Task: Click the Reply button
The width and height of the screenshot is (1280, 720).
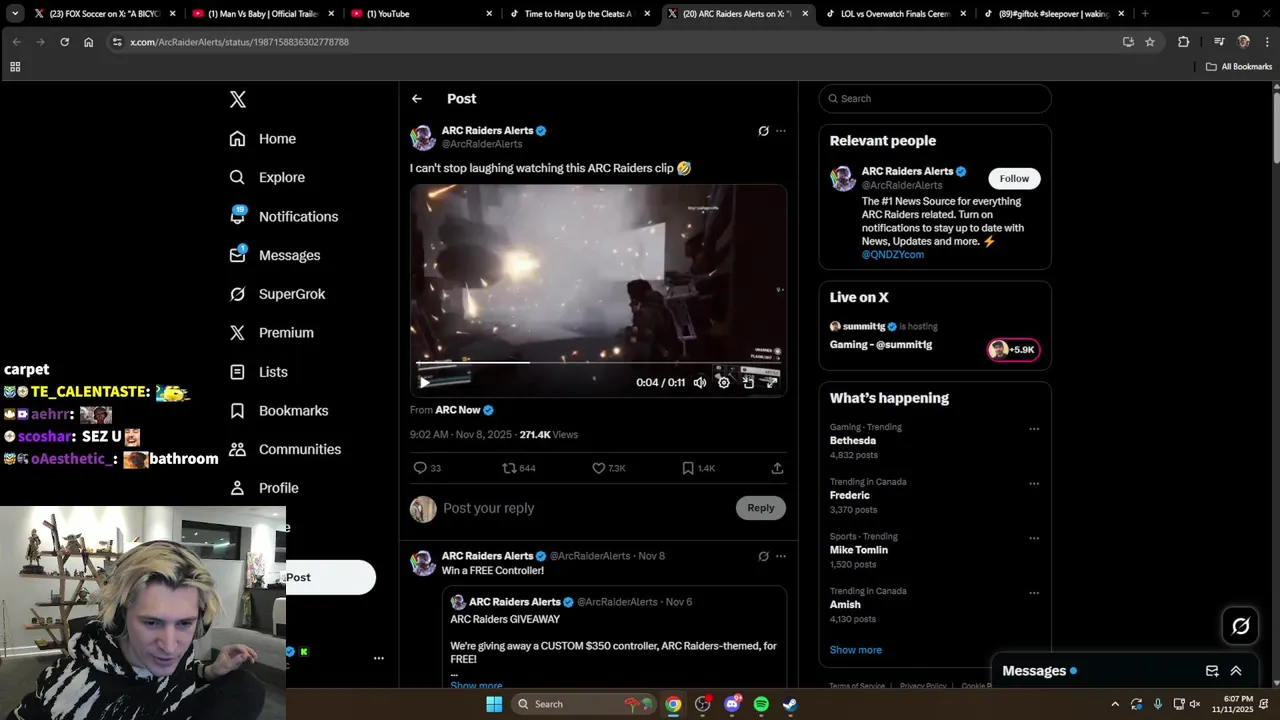Action: coord(761,508)
